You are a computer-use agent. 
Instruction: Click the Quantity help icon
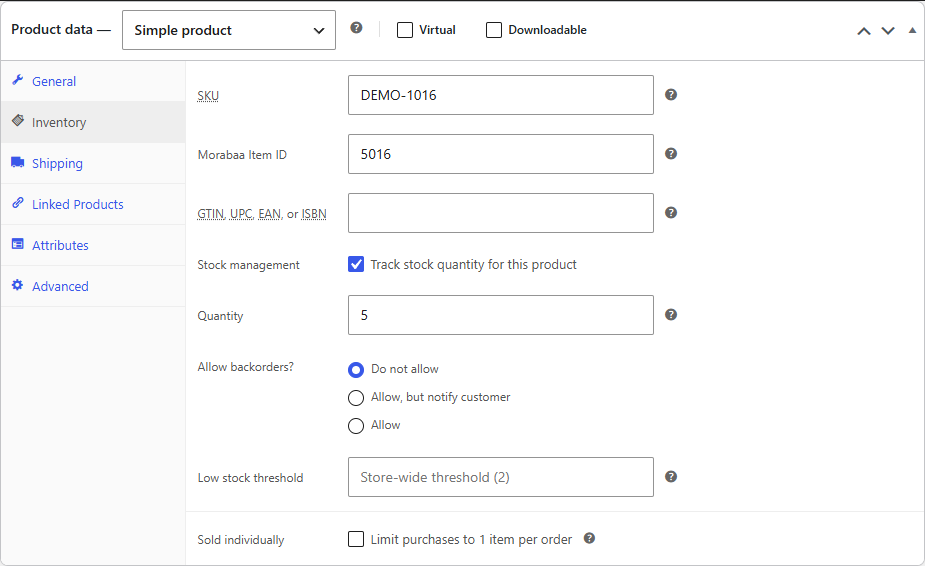[x=671, y=315]
